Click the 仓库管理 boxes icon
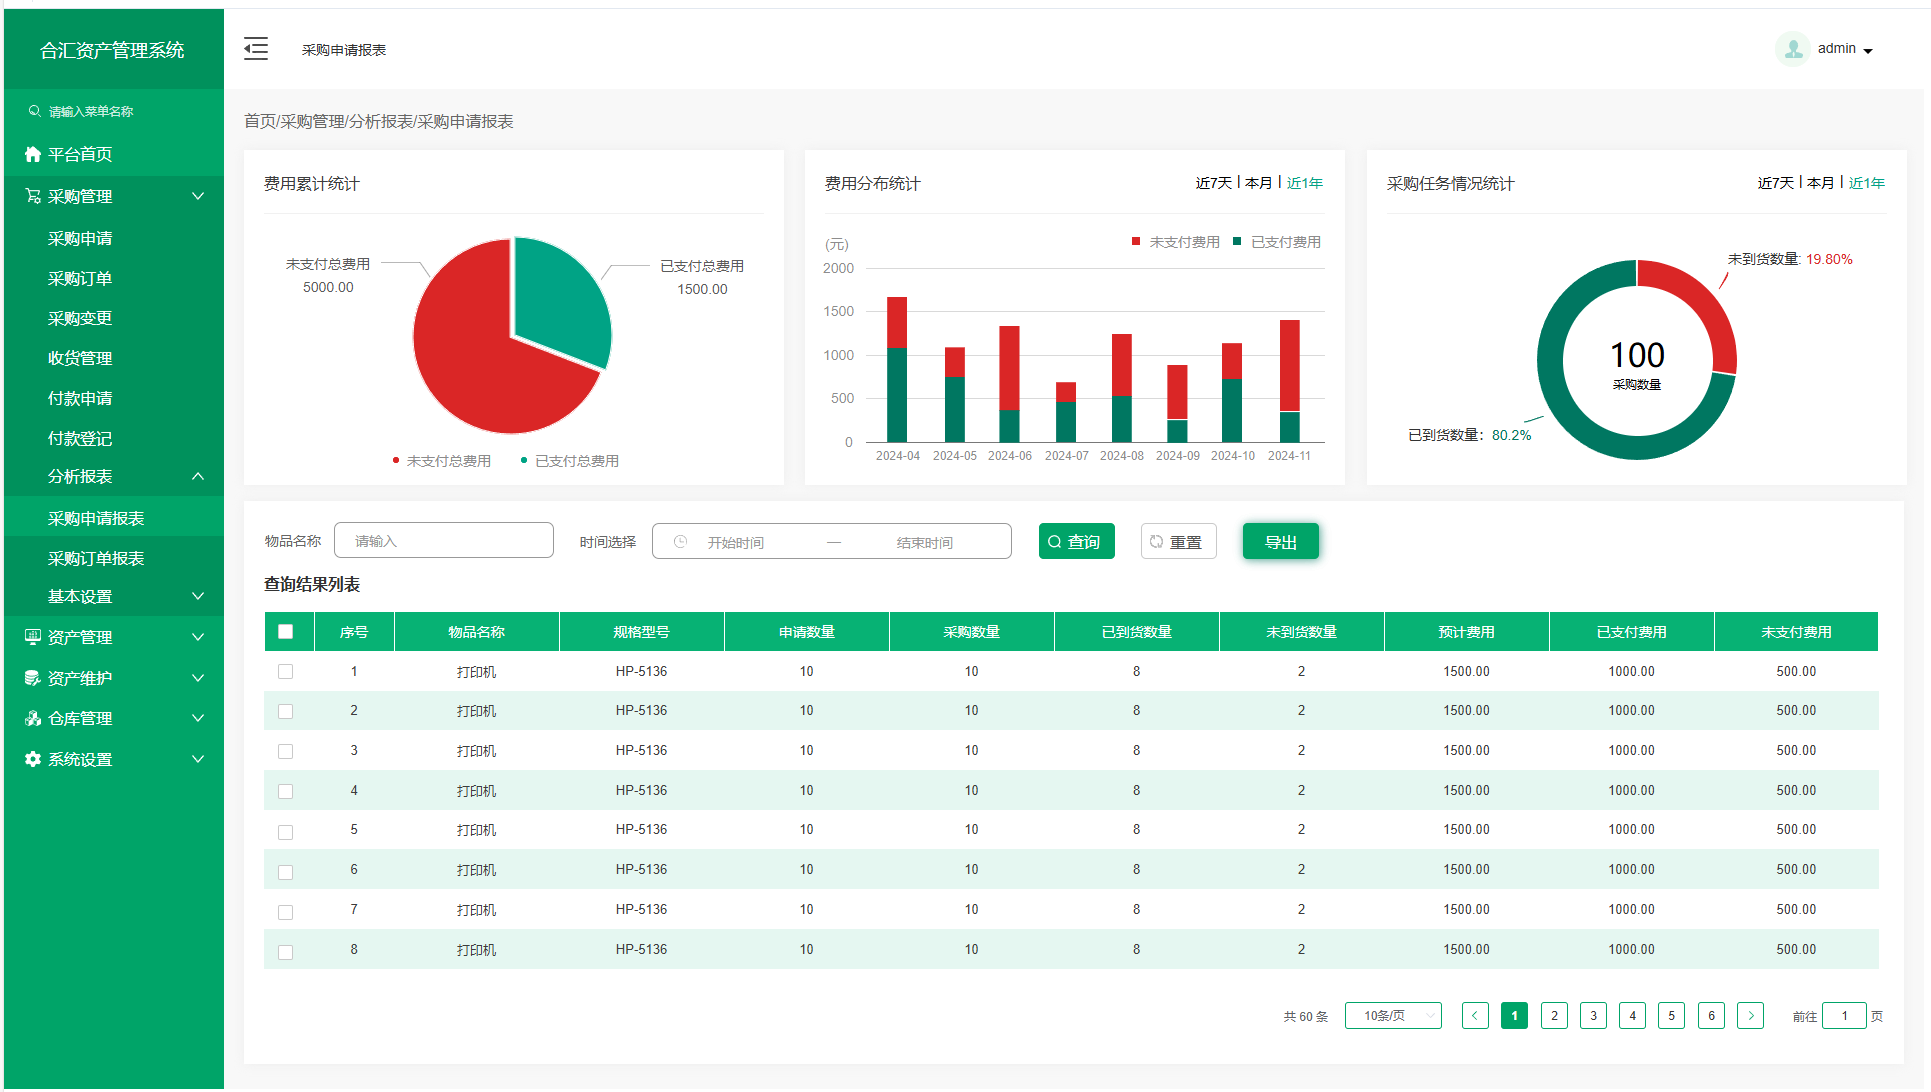The image size is (1931, 1092). click(33, 718)
